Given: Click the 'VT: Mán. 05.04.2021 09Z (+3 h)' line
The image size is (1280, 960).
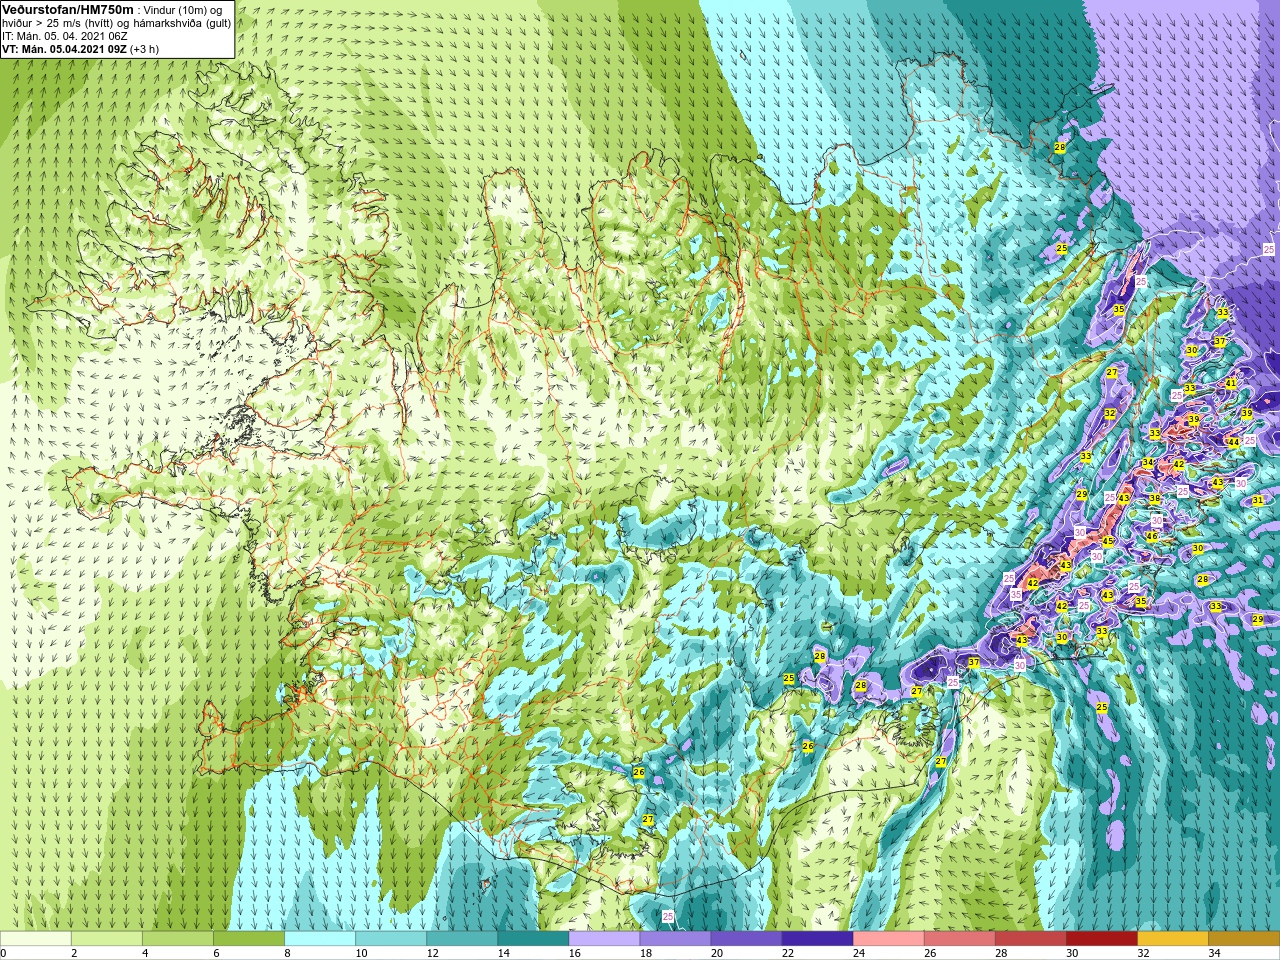Looking at the screenshot, I should 80,49.
